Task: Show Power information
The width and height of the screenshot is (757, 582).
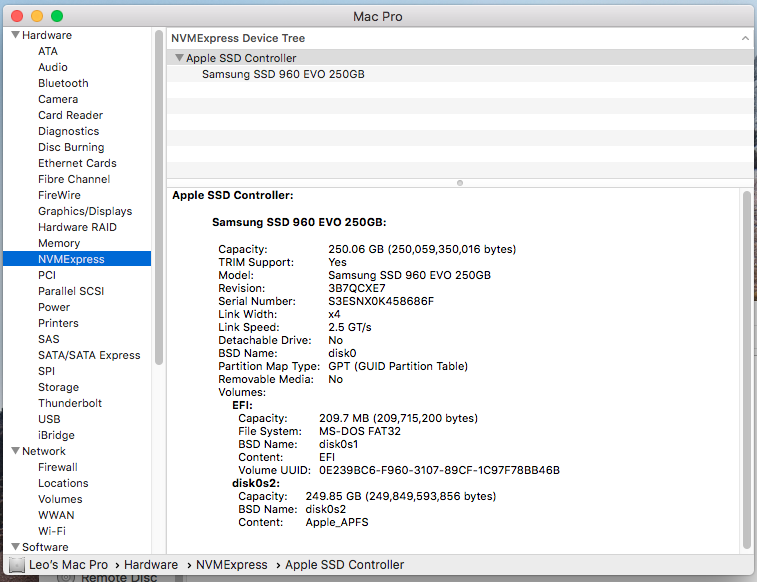Action: click(x=54, y=306)
